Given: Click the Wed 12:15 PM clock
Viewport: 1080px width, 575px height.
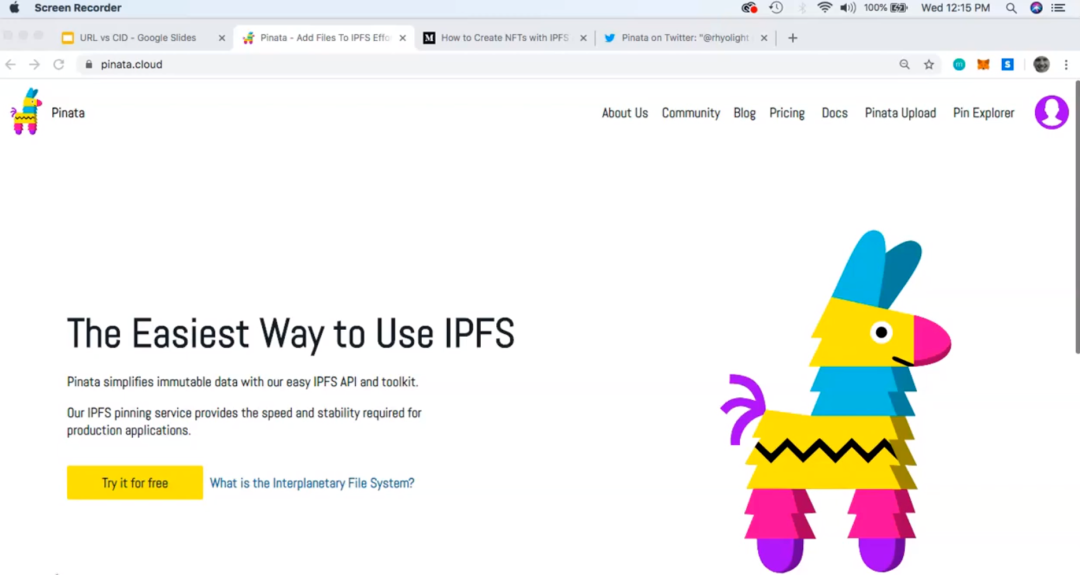Looking at the screenshot, I should 955,8.
